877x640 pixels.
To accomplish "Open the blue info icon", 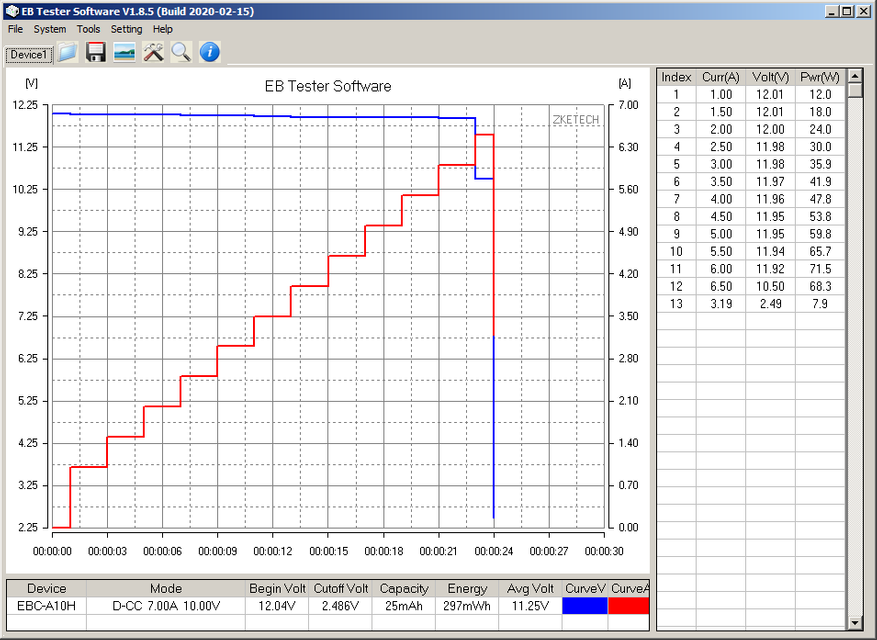I will point(209,52).
